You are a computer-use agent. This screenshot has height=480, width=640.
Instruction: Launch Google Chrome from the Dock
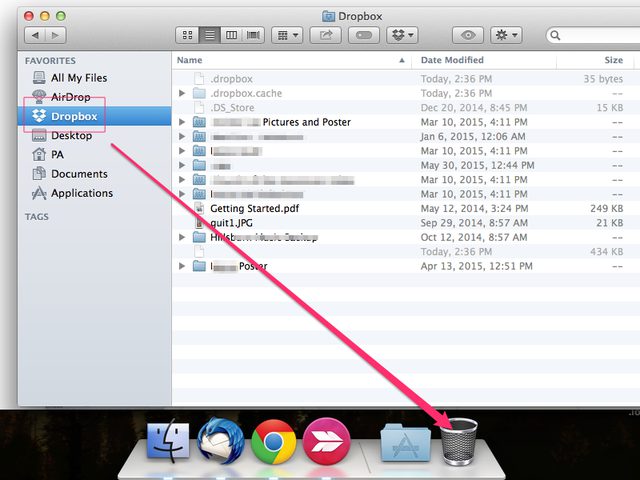pyautogui.click(x=273, y=441)
